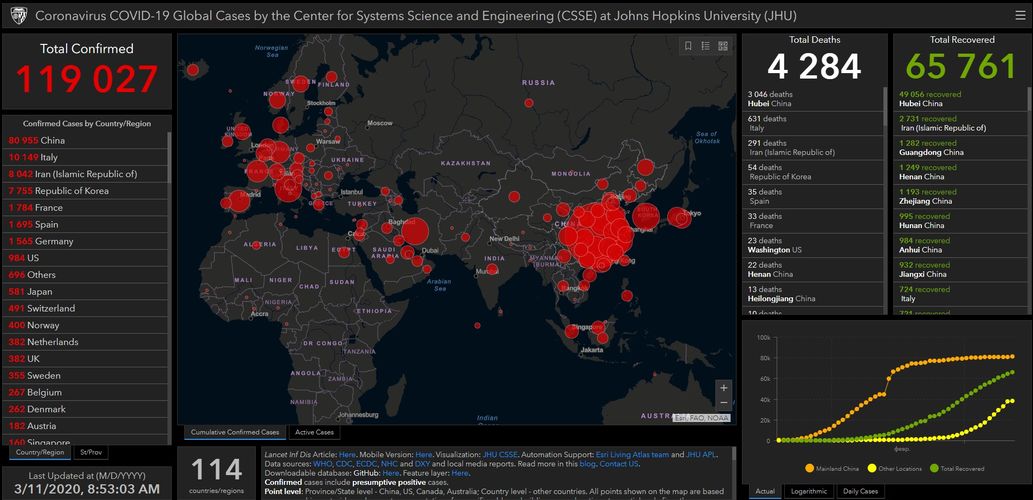Zoom out with the map minus button

723,402
